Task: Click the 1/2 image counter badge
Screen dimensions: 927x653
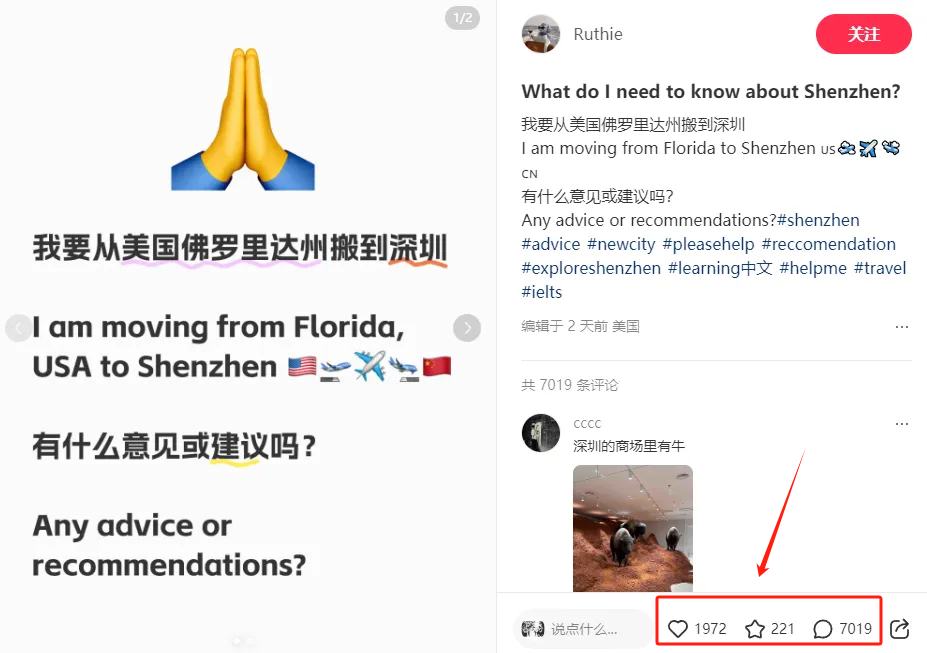Action: (462, 18)
